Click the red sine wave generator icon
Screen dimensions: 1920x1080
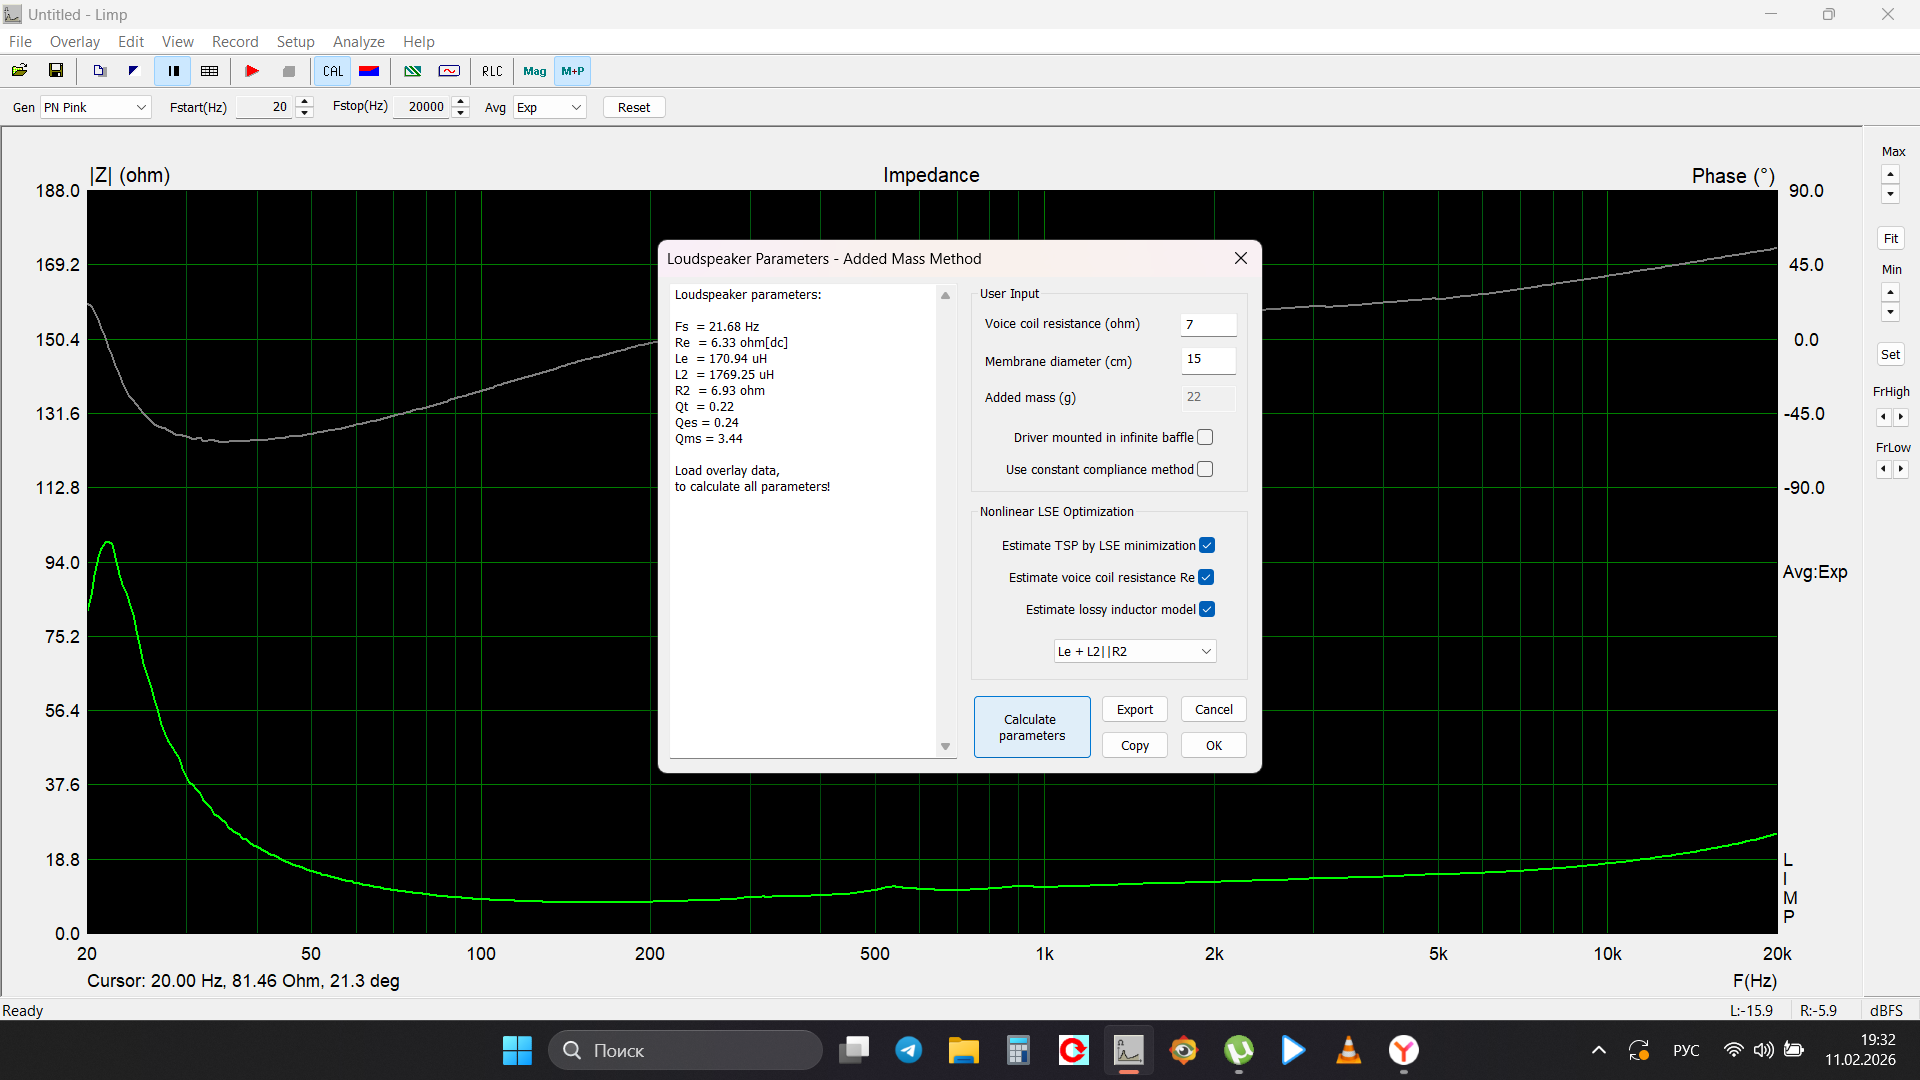click(449, 71)
